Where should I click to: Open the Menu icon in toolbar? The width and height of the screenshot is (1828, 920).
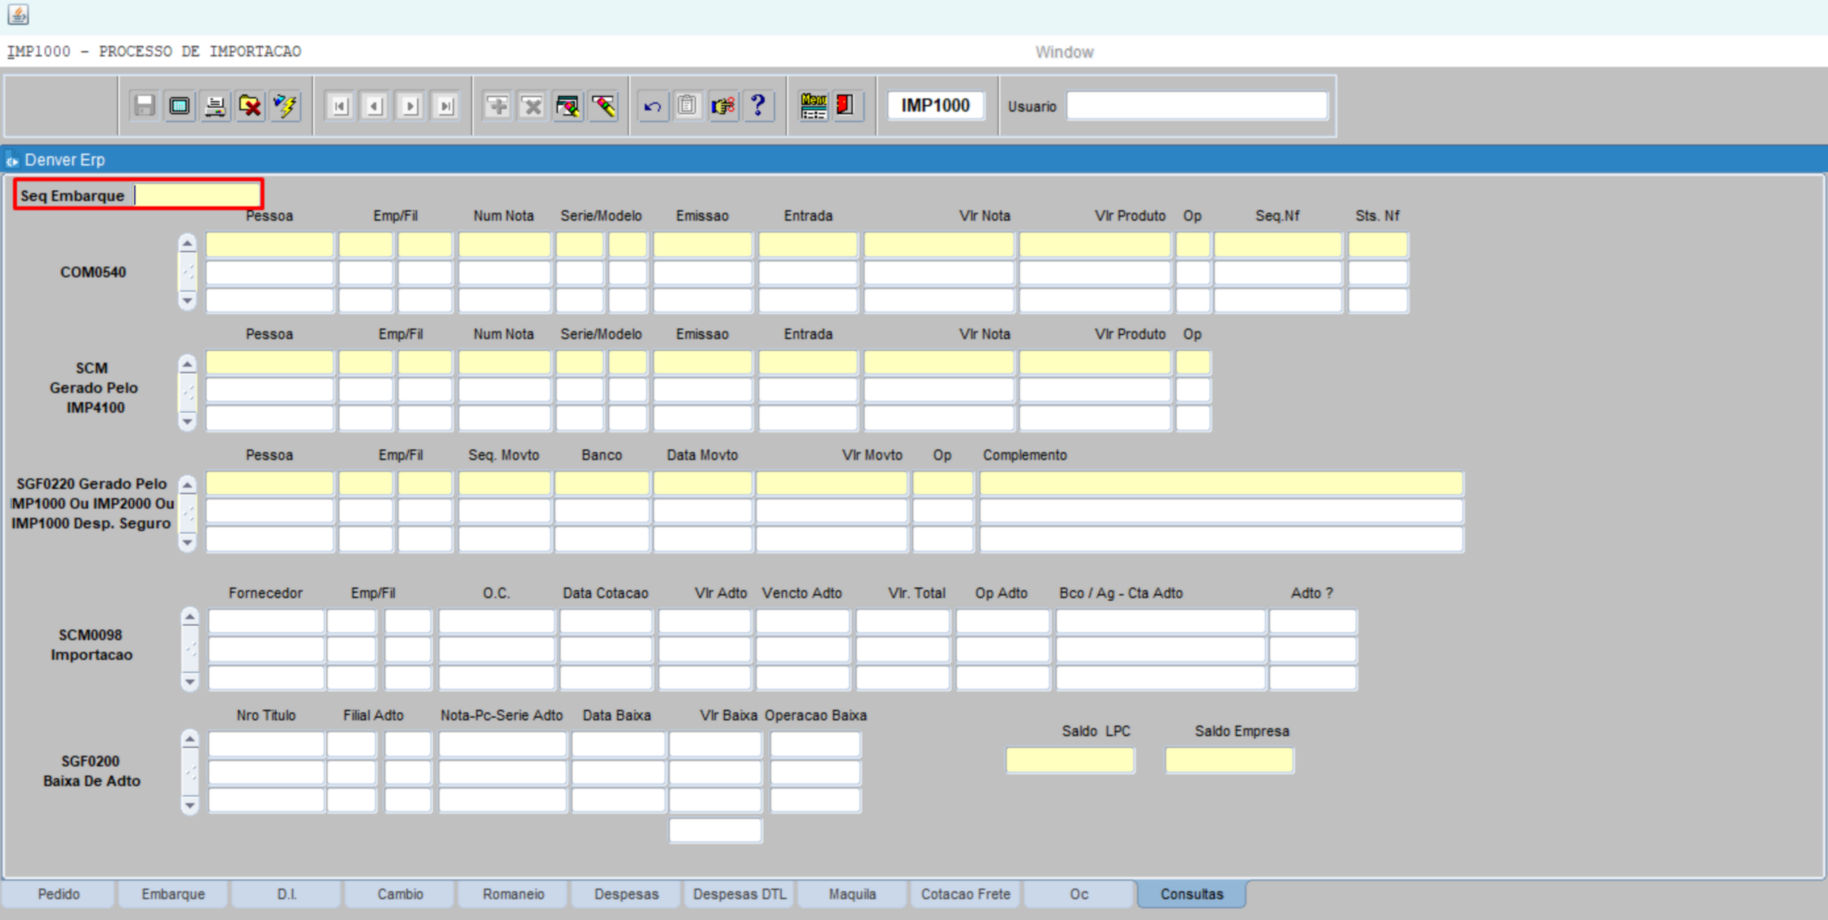pos(813,106)
